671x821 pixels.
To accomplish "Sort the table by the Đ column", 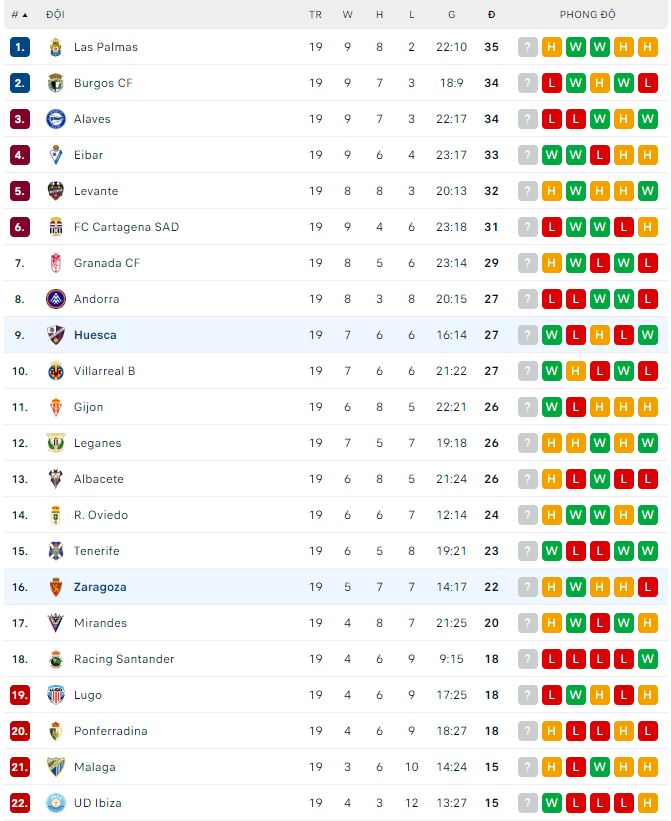I will click(x=490, y=15).
